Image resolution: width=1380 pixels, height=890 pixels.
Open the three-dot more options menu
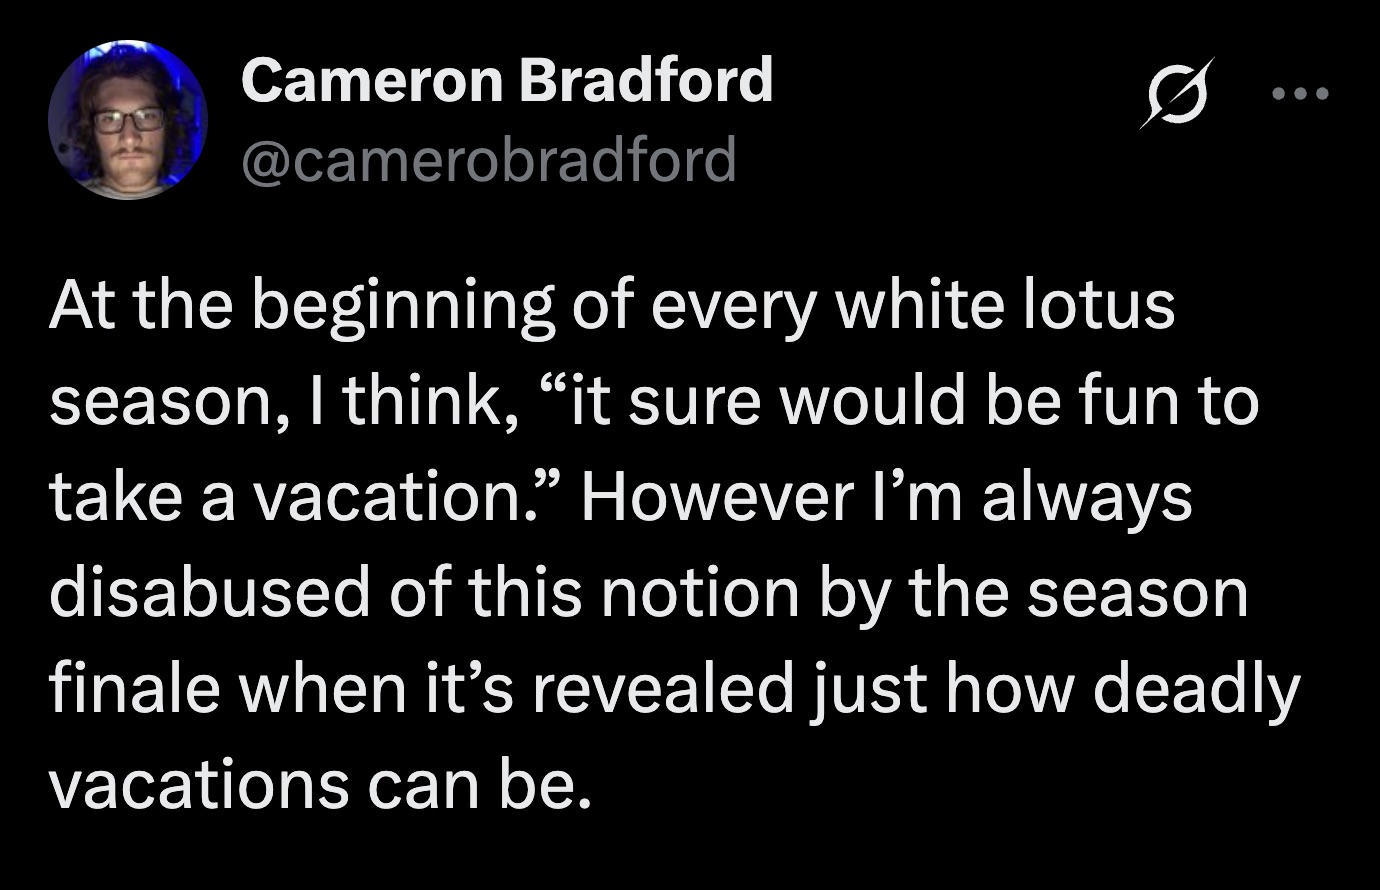click(x=1300, y=95)
